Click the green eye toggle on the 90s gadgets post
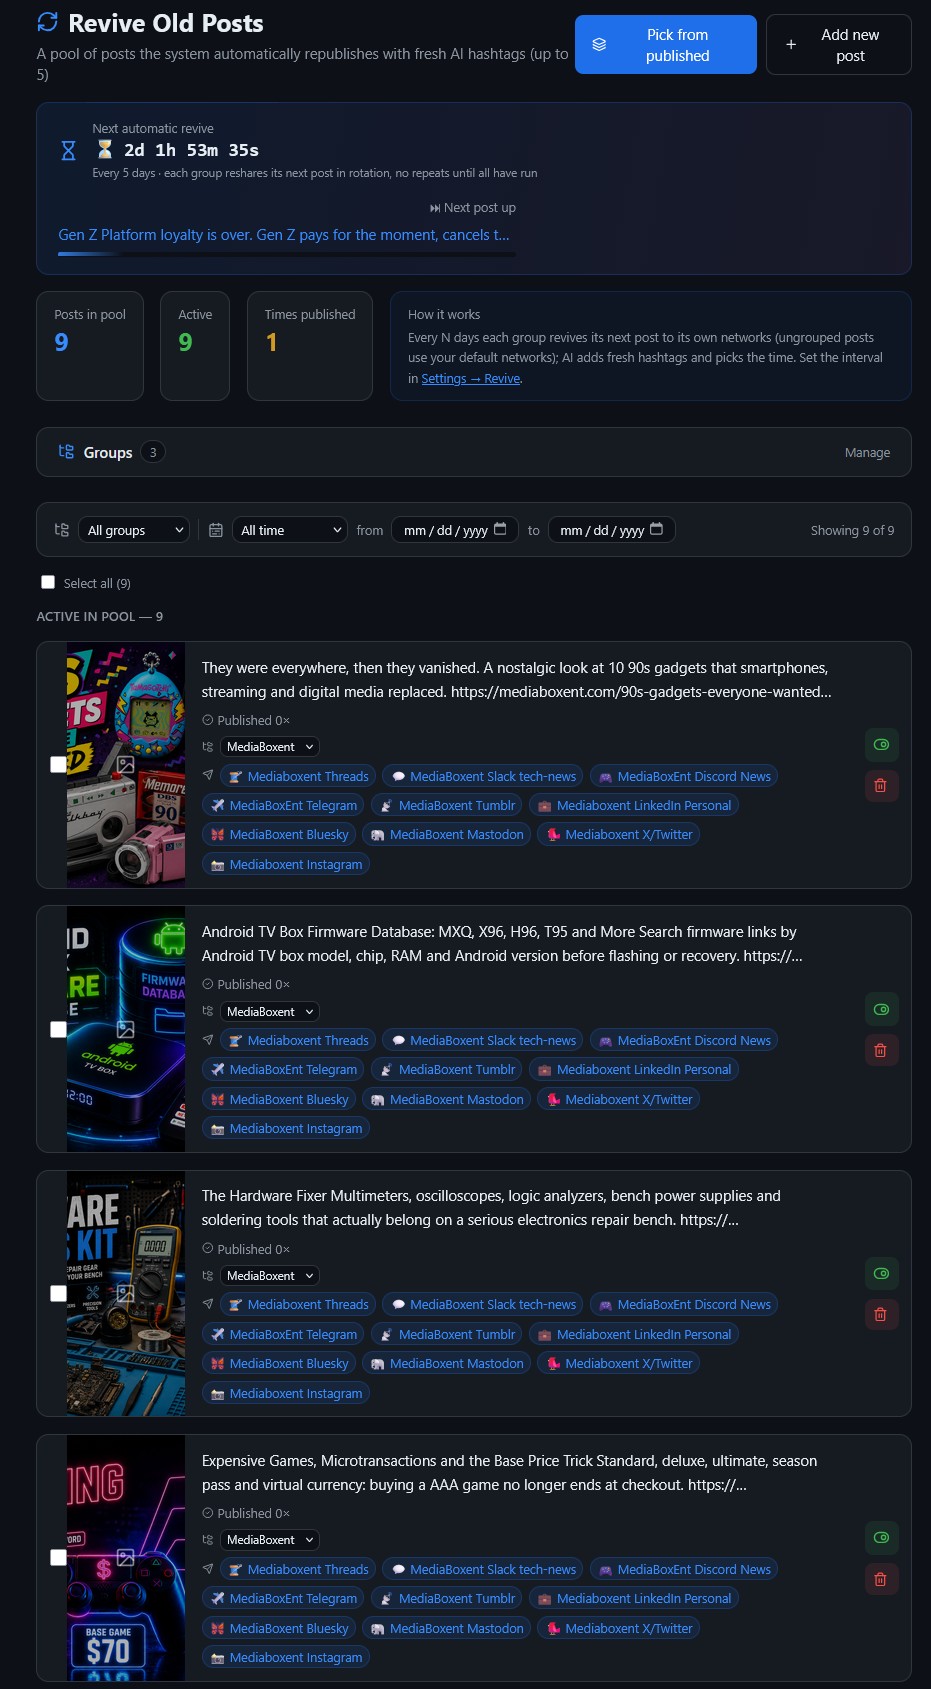 pos(881,745)
